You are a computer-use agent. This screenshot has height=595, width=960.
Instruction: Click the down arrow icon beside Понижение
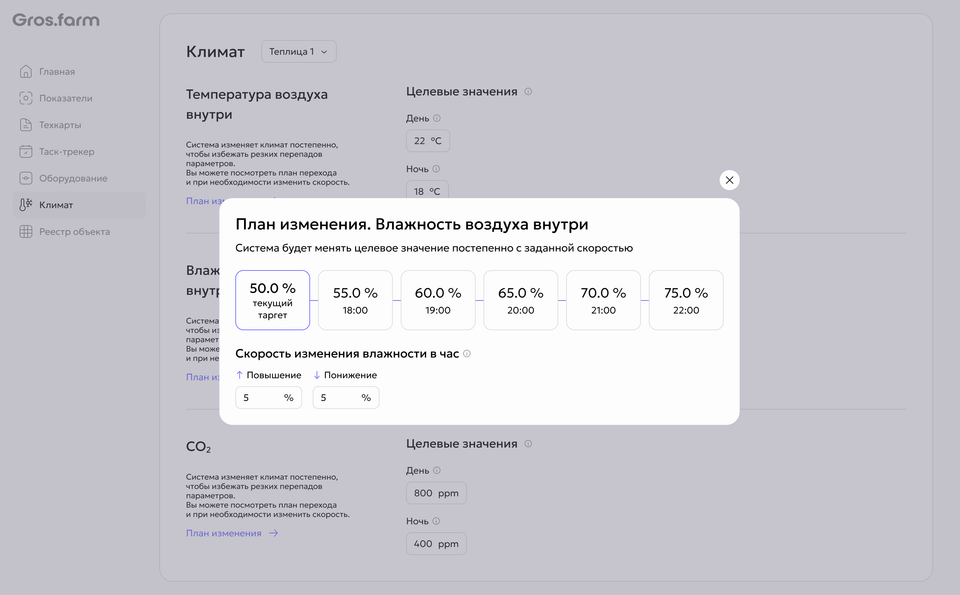click(x=317, y=375)
